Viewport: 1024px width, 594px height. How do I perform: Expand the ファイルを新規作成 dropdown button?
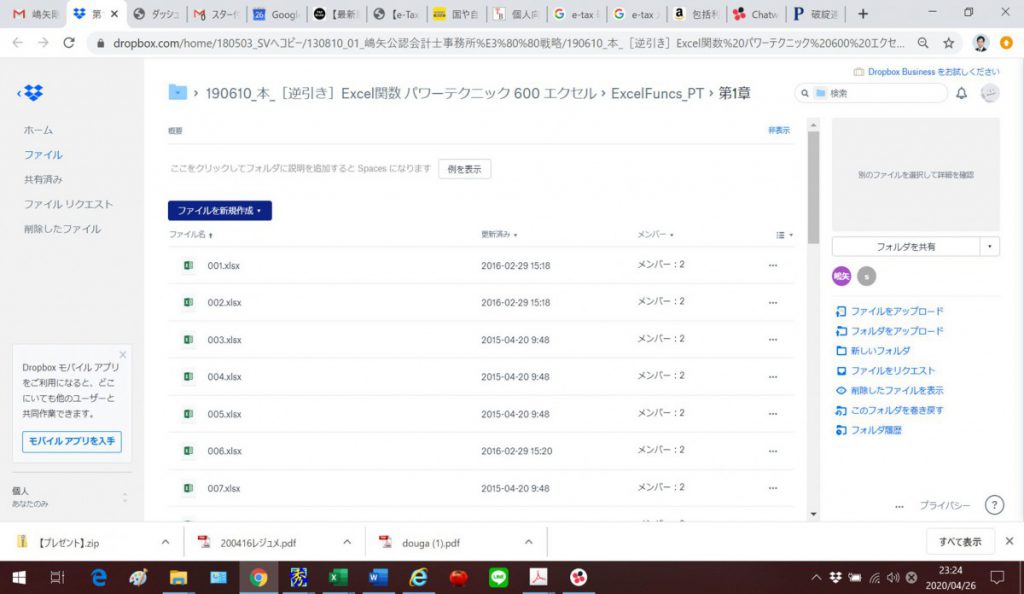(220, 211)
